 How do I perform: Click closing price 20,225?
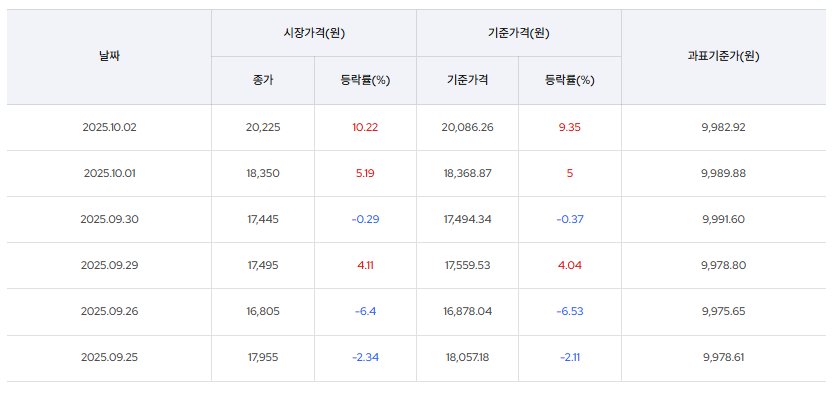263,128
